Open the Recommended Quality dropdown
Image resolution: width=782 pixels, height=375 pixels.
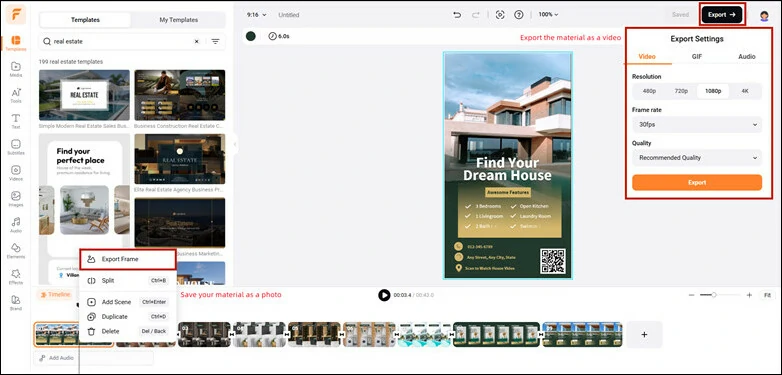(x=697, y=158)
